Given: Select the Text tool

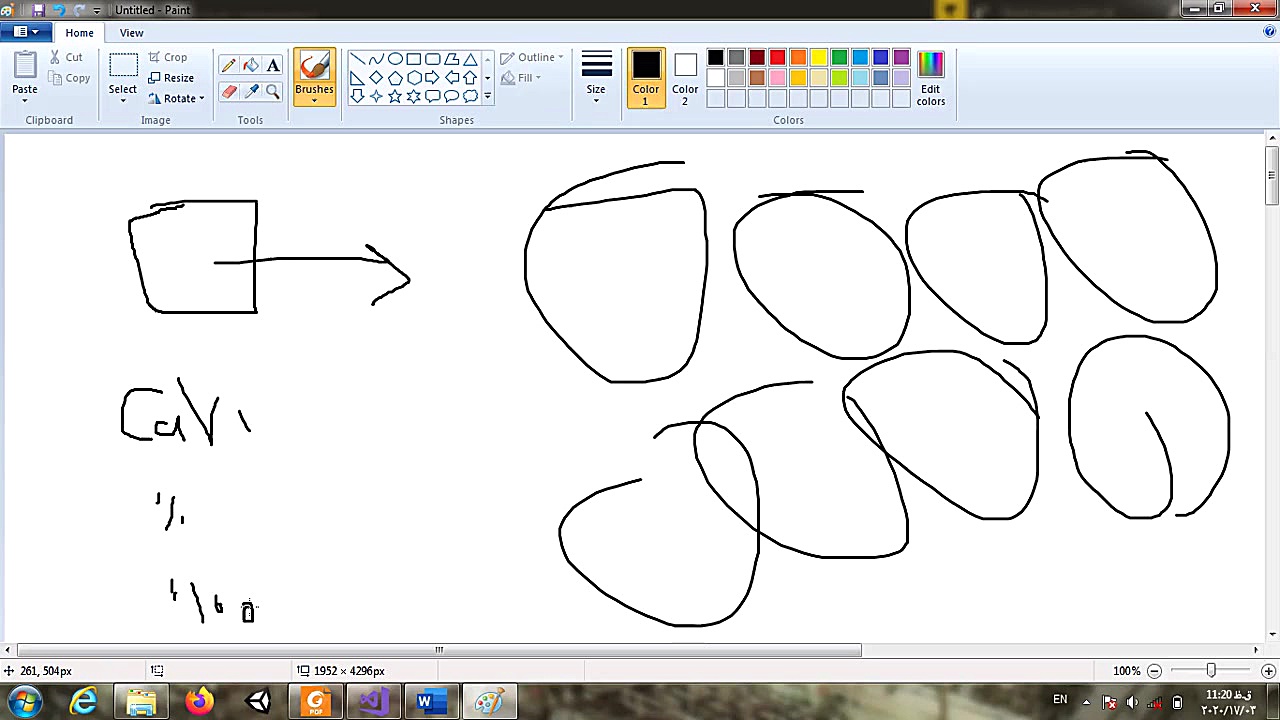Looking at the screenshot, I should pyautogui.click(x=273, y=66).
